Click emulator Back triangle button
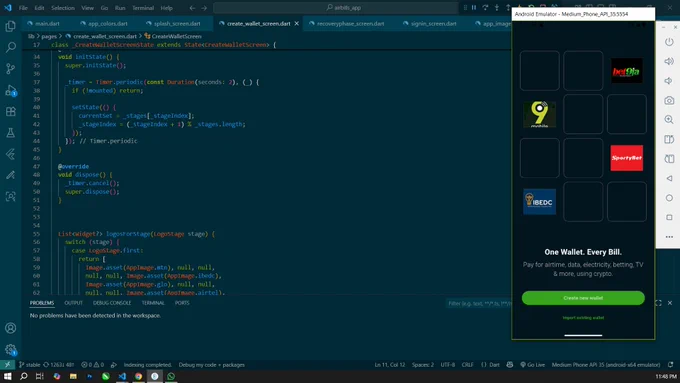The height and width of the screenshot is (383, 680). pos(669,178)
